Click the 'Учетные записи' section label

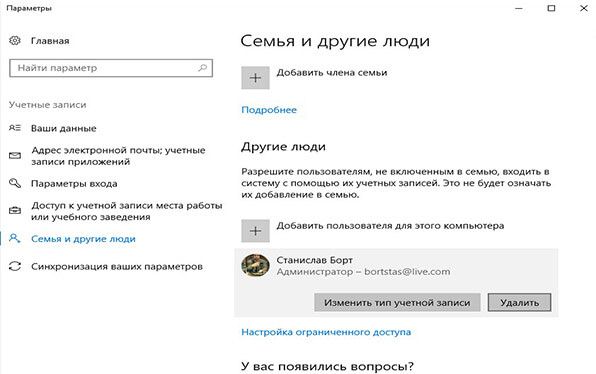click(48, 105)
